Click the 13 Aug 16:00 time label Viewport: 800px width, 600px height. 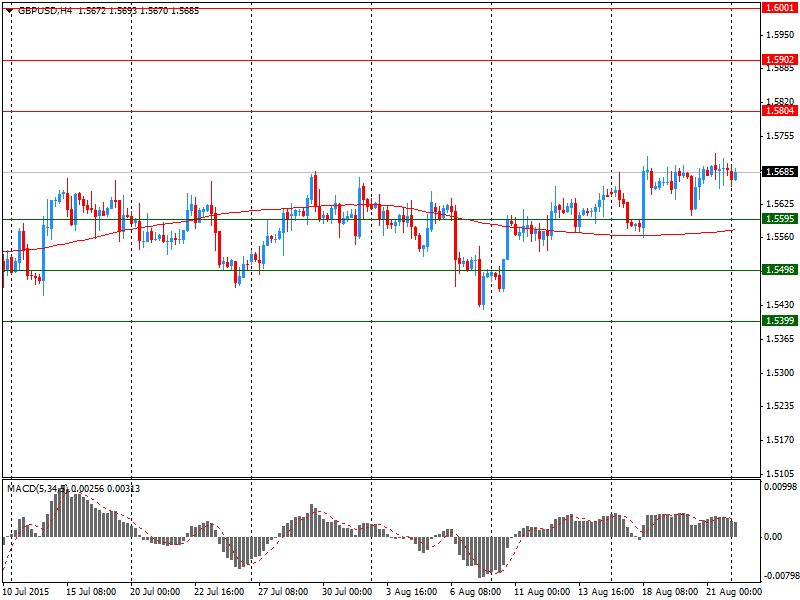604,592
